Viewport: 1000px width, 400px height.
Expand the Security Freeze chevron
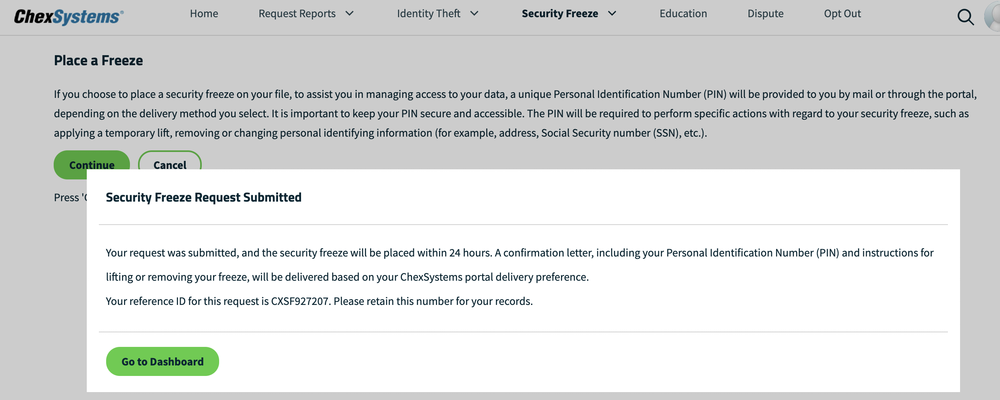click(611, 14)
